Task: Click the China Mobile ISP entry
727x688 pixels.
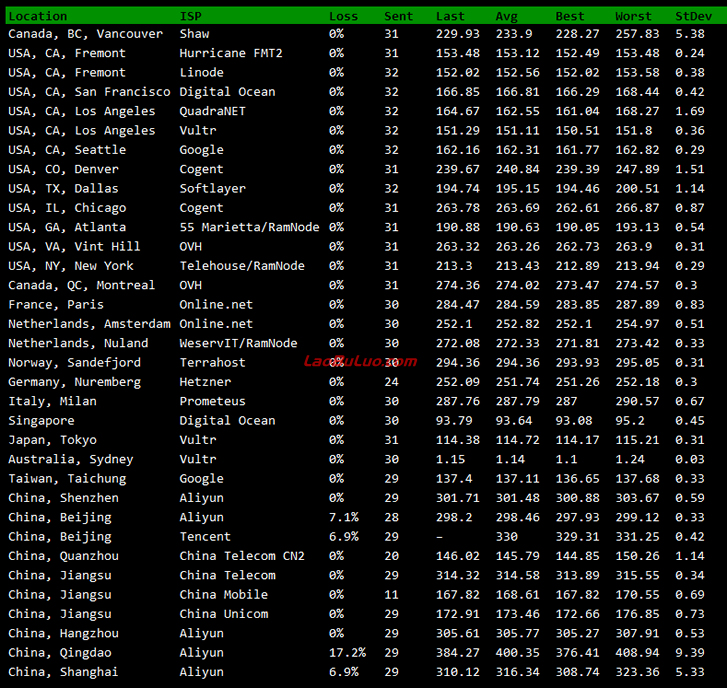Action: [223, 595]
